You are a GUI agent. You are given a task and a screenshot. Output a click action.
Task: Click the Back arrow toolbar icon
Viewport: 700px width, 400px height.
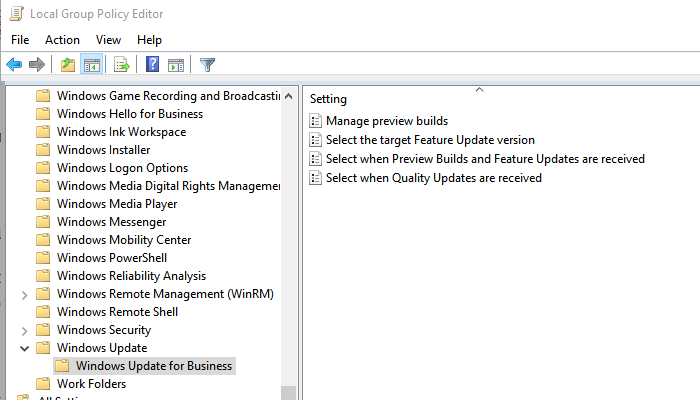pyautogui.click(x=14, y=65)
